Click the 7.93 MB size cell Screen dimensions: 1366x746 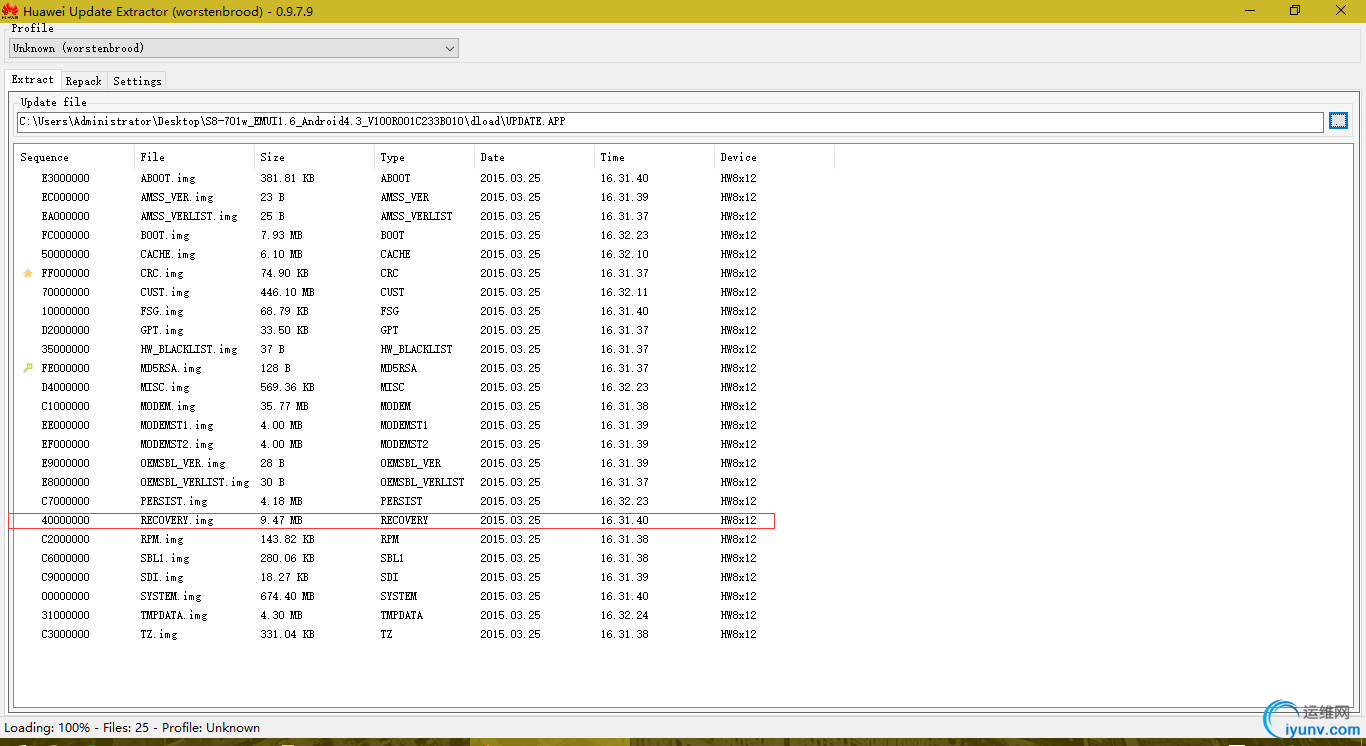(x=281, y=235)
